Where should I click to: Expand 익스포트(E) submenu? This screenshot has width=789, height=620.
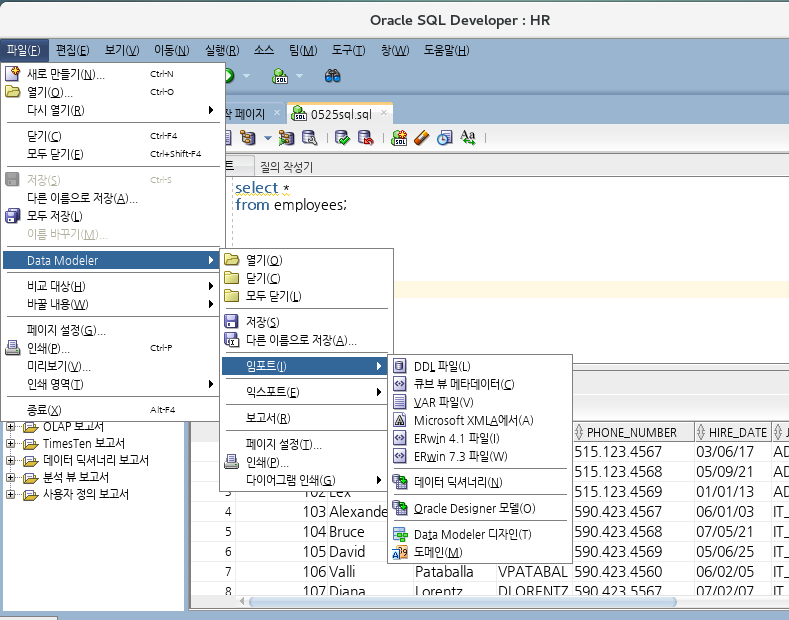coord(305,392)
